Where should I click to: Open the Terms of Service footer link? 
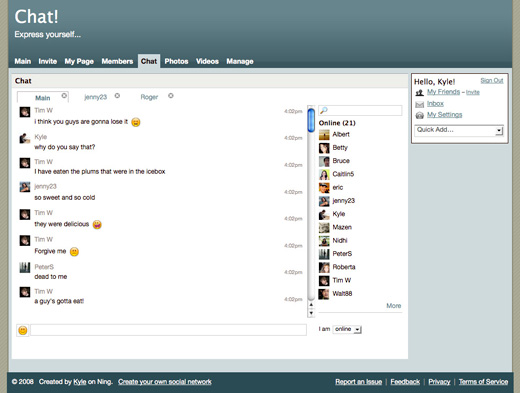click(x=483, y=382)
